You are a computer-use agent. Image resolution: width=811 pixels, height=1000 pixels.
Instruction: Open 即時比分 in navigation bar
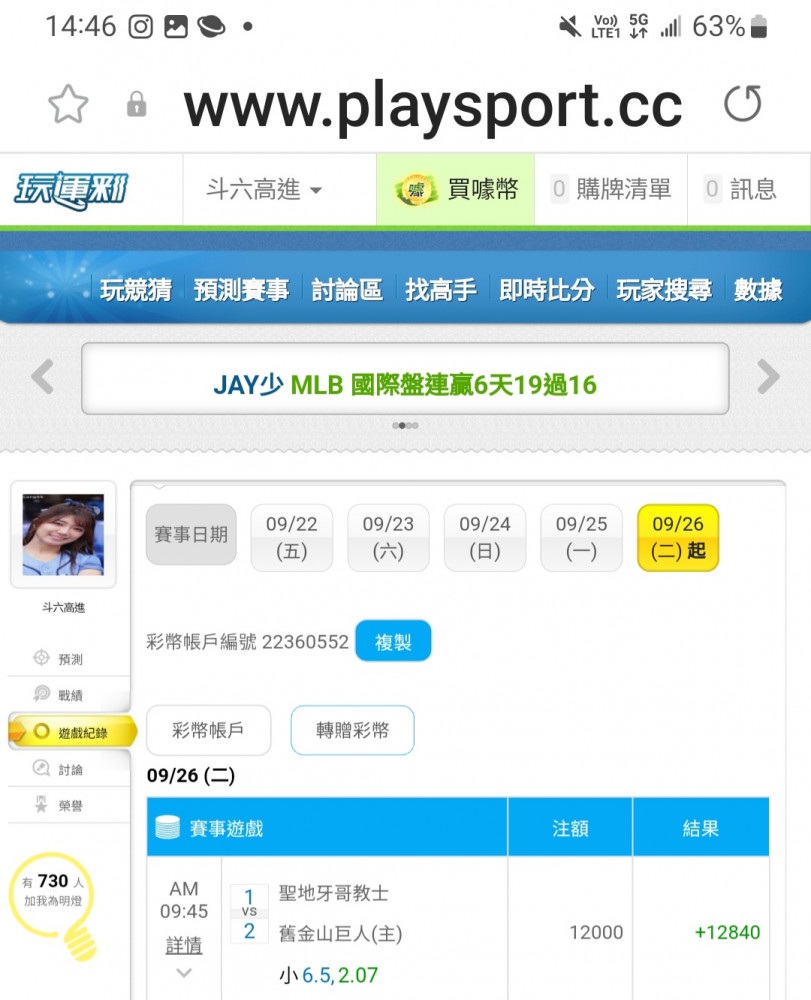pyautogui.click(x=546, y=290)
